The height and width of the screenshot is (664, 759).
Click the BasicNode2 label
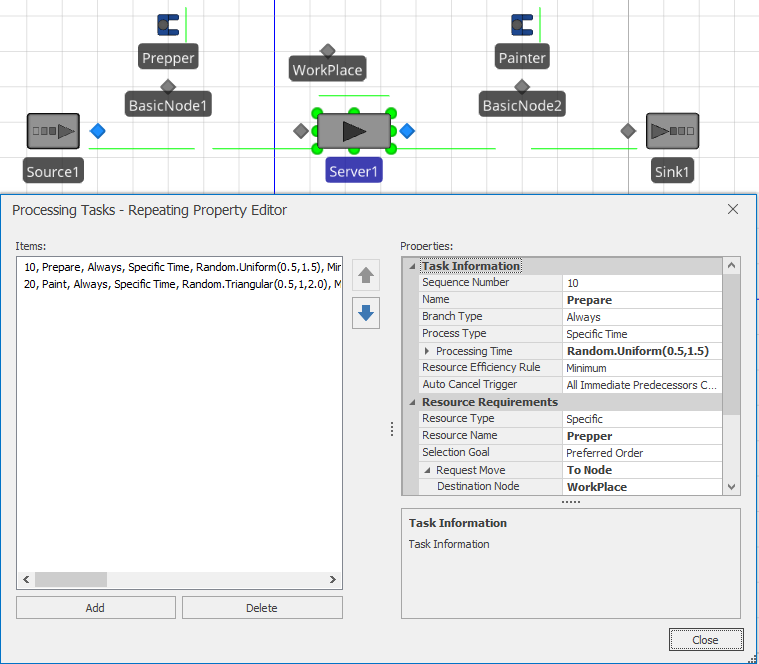[522, 105]
